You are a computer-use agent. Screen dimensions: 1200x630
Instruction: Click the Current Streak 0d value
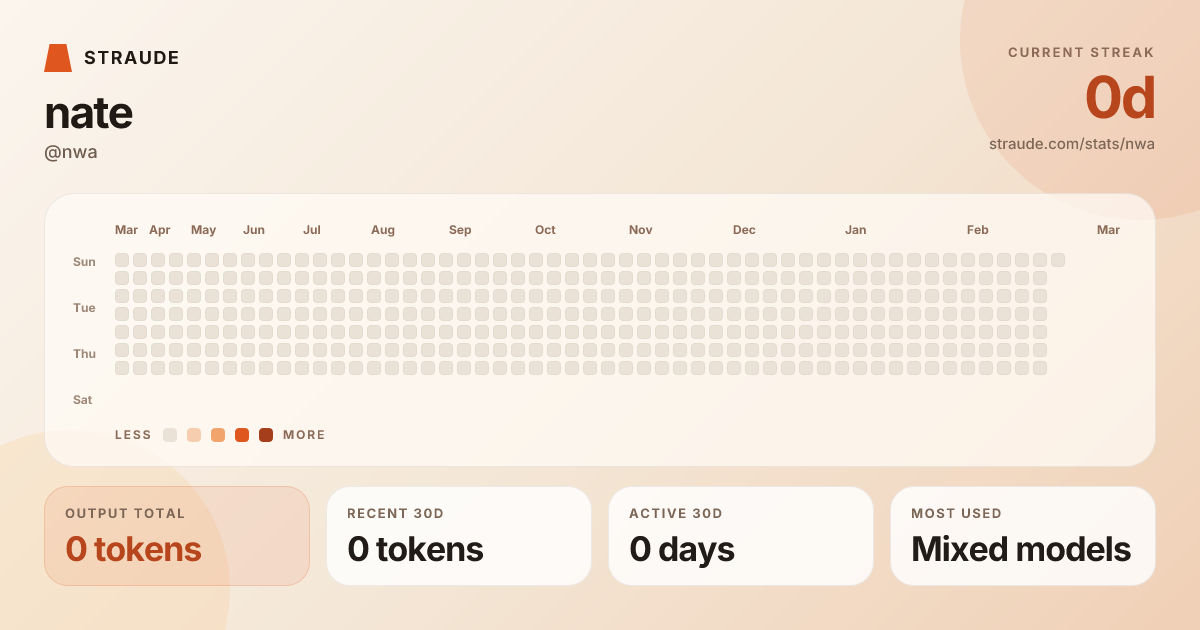point(1120,98)
